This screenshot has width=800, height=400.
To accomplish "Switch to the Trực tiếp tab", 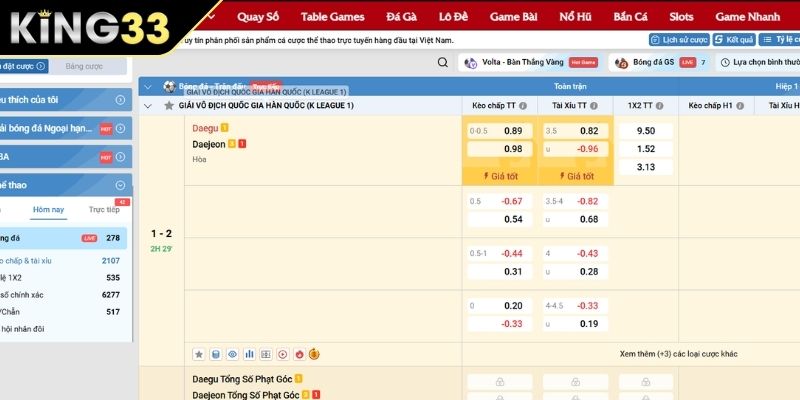I will tap(104, 210).
